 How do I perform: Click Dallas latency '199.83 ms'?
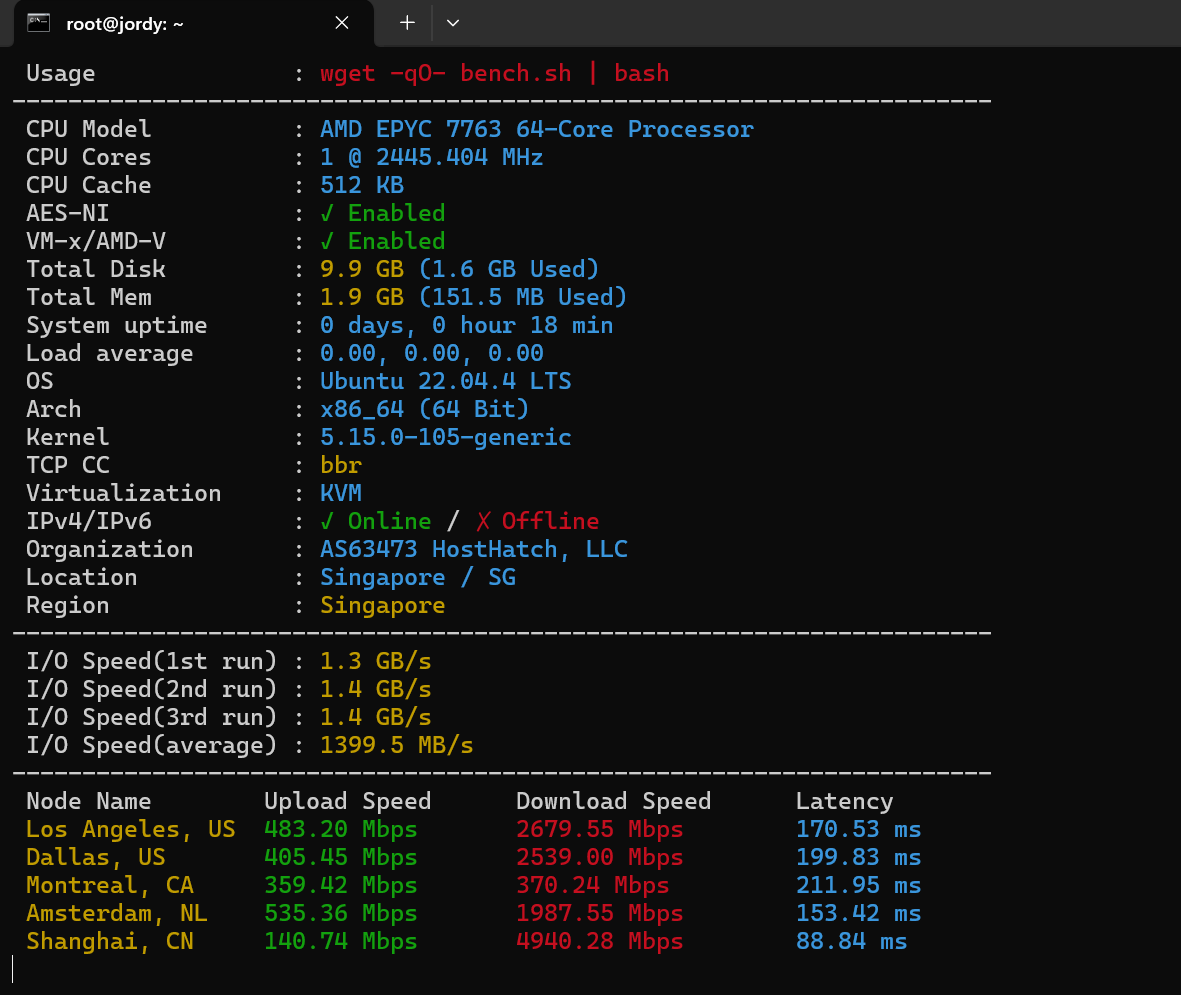tap(859, 857)
